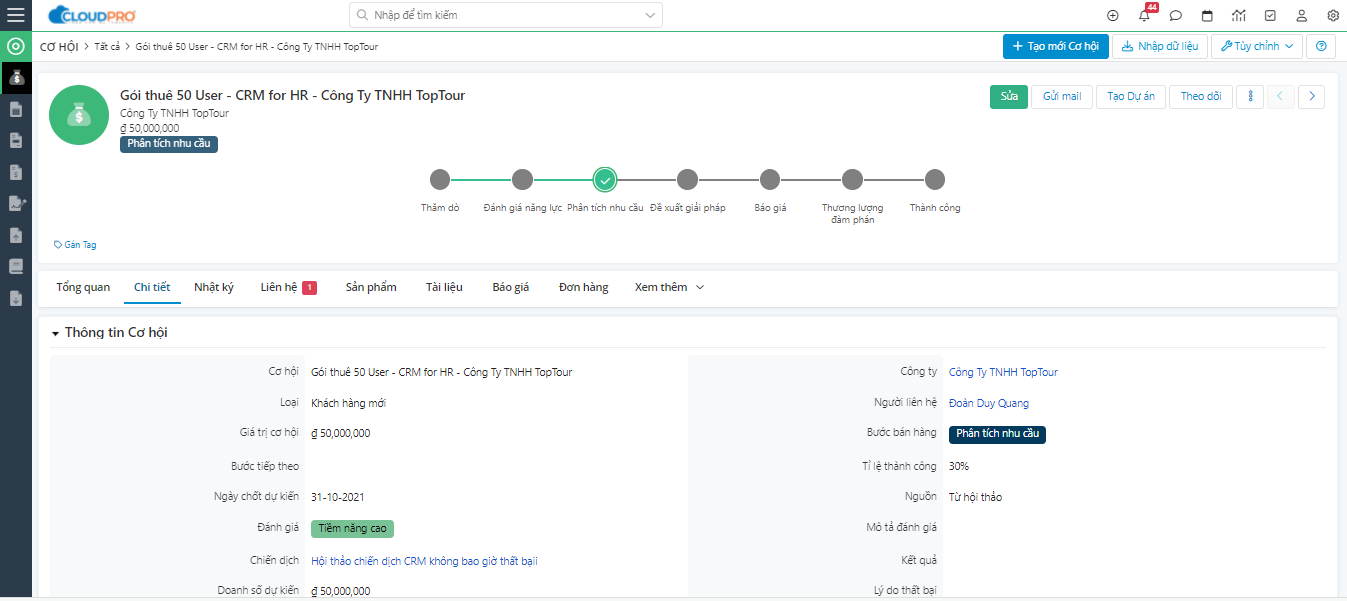Click the CloudPro logo
1347x601 pixels.
point(91,15)
